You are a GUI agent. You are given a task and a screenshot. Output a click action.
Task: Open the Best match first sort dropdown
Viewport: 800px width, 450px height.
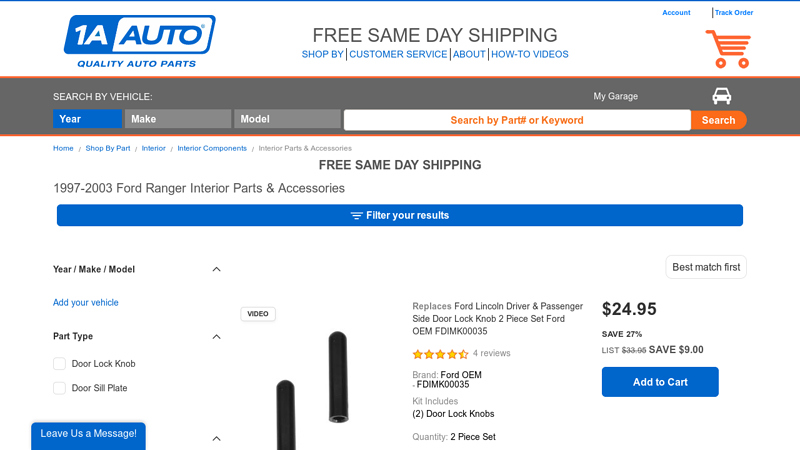click(x=706, y=267)
